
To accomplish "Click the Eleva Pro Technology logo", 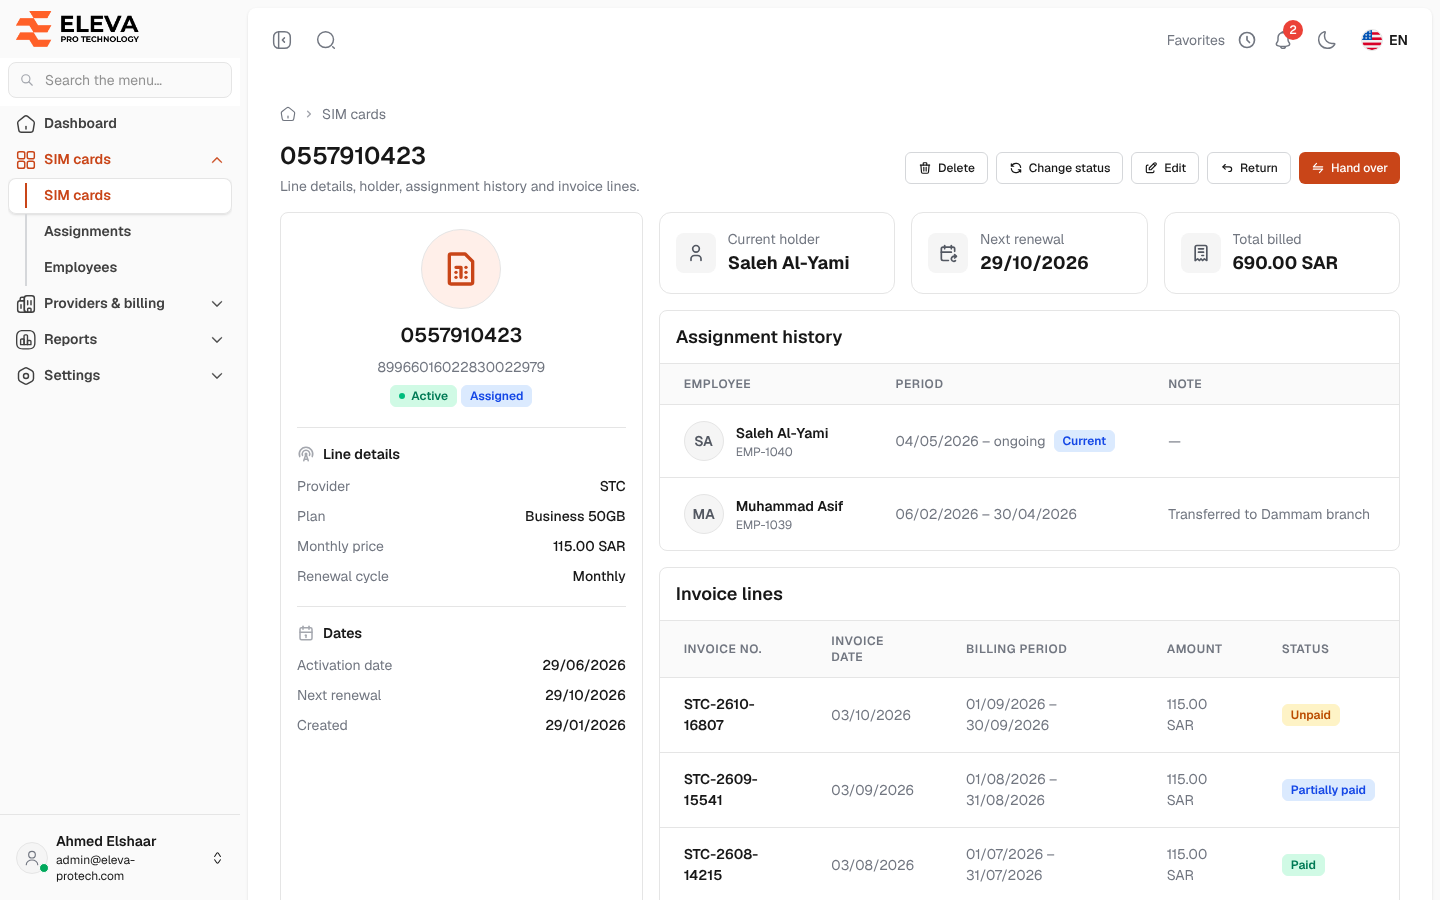I will click(x=78, y=28).
